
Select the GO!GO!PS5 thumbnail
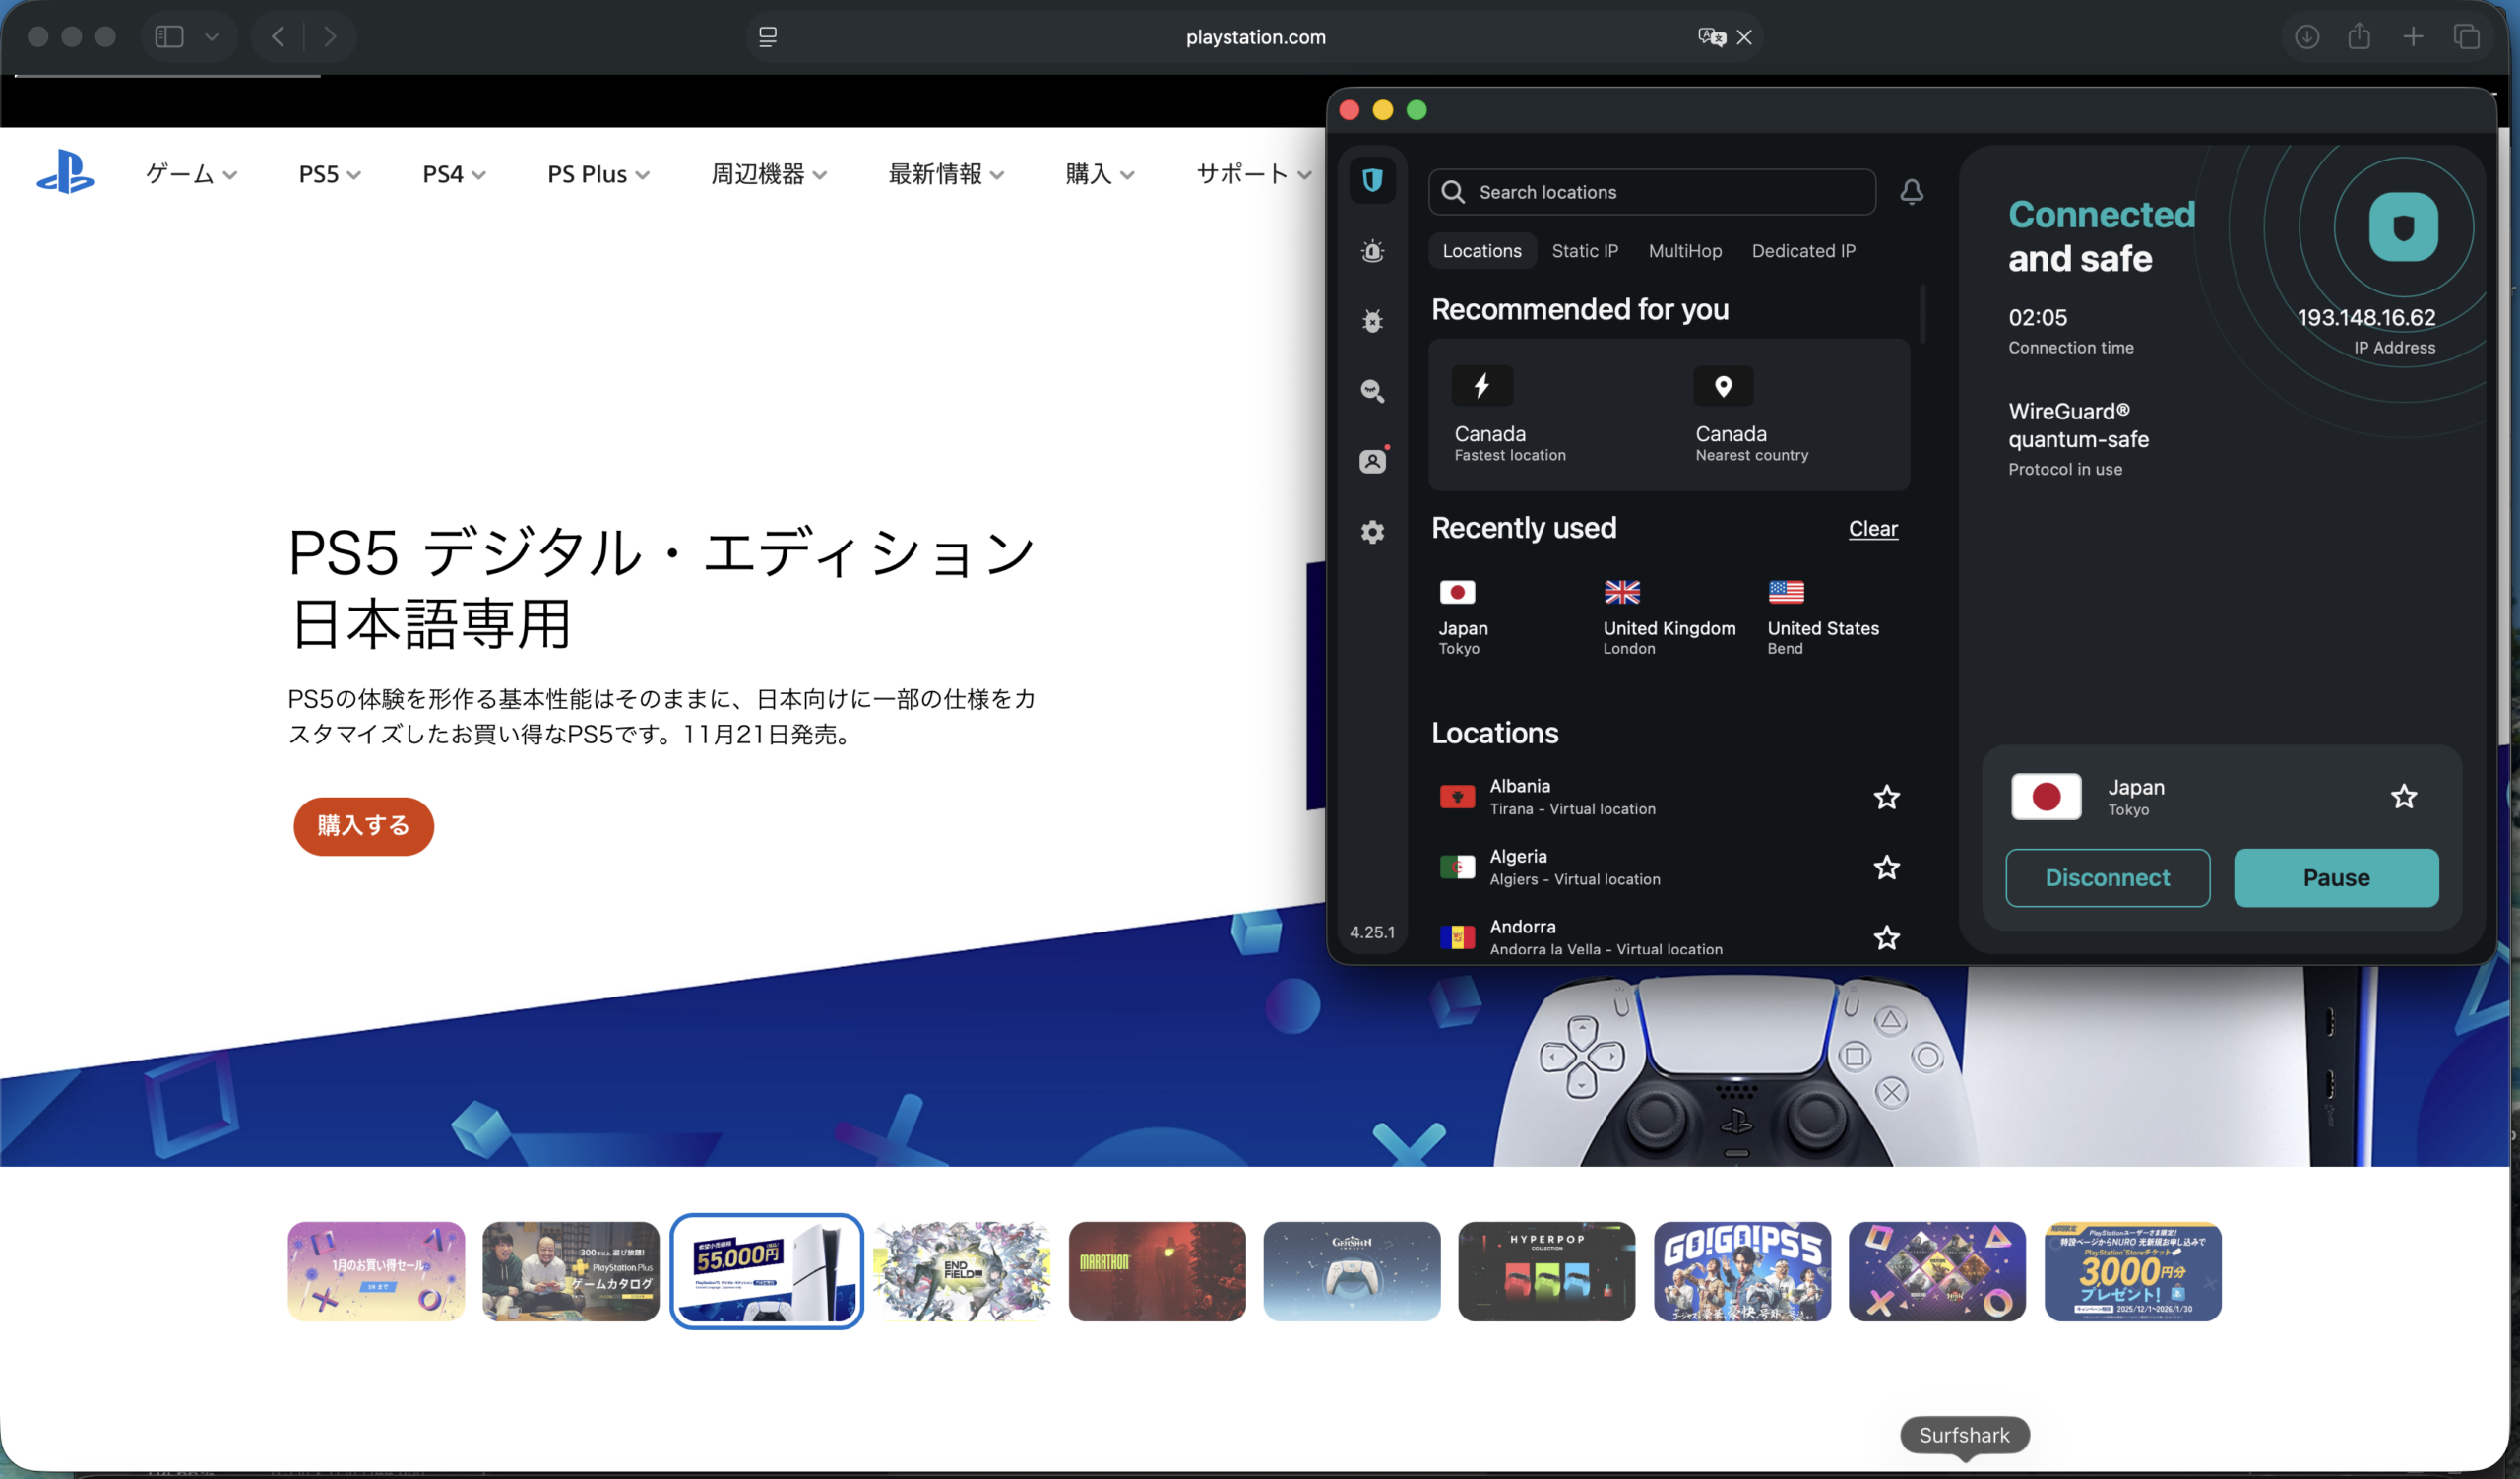tap(1742, 1271)
